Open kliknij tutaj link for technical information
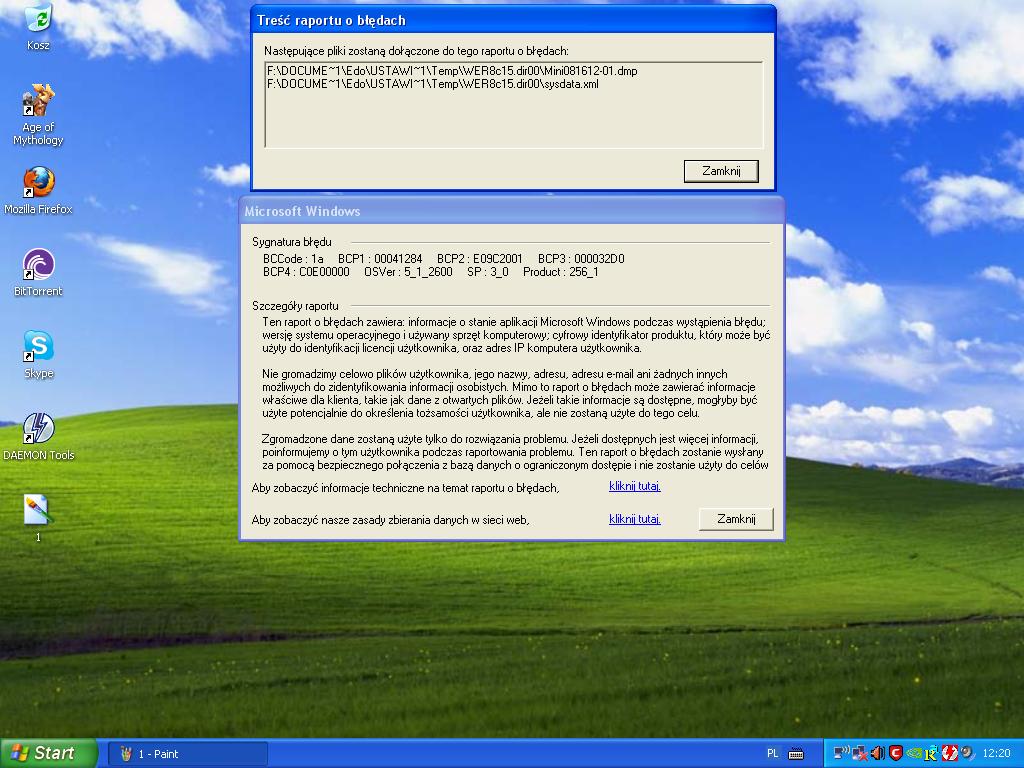This screenshot has height=768, width=1024. 635,486
